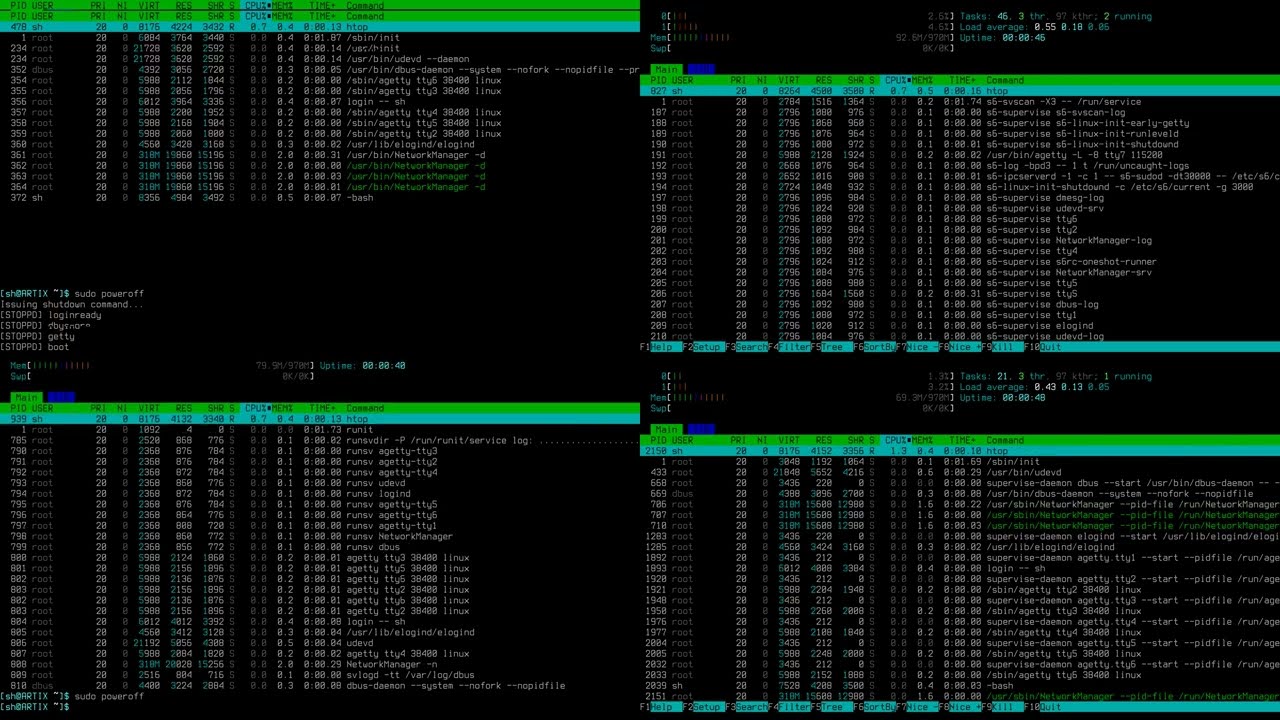Select the blue tab beside Main in the supervise-daemon pane
The image size is (1280, 720).
(x=701, y=430)
